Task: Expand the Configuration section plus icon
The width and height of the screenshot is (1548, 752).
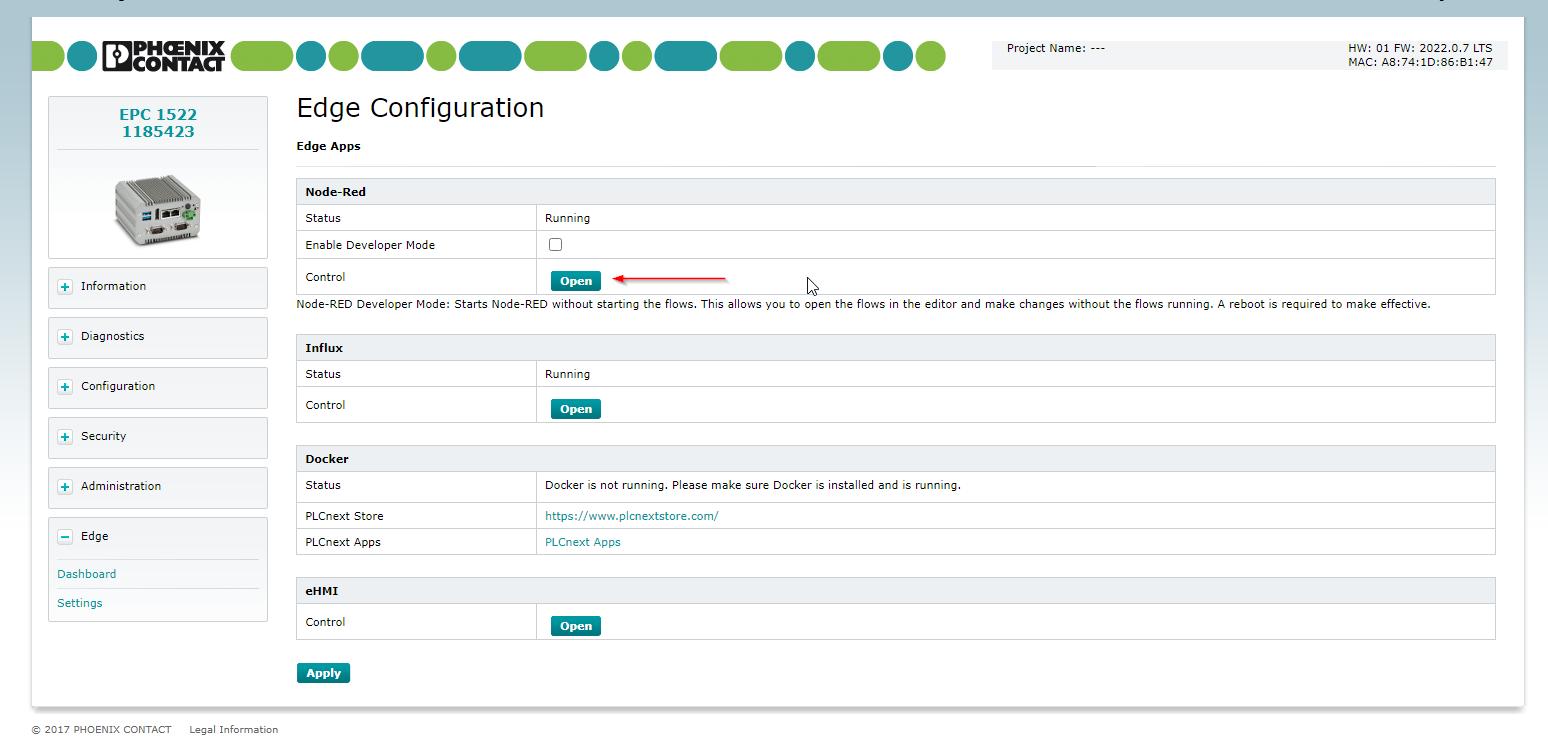Action: point(65,387)
